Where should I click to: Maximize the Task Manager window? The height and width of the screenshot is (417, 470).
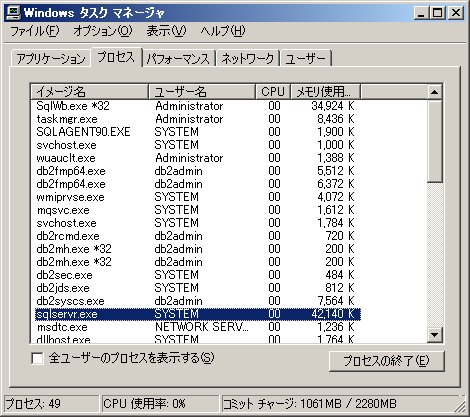click(x=437, y=13)
